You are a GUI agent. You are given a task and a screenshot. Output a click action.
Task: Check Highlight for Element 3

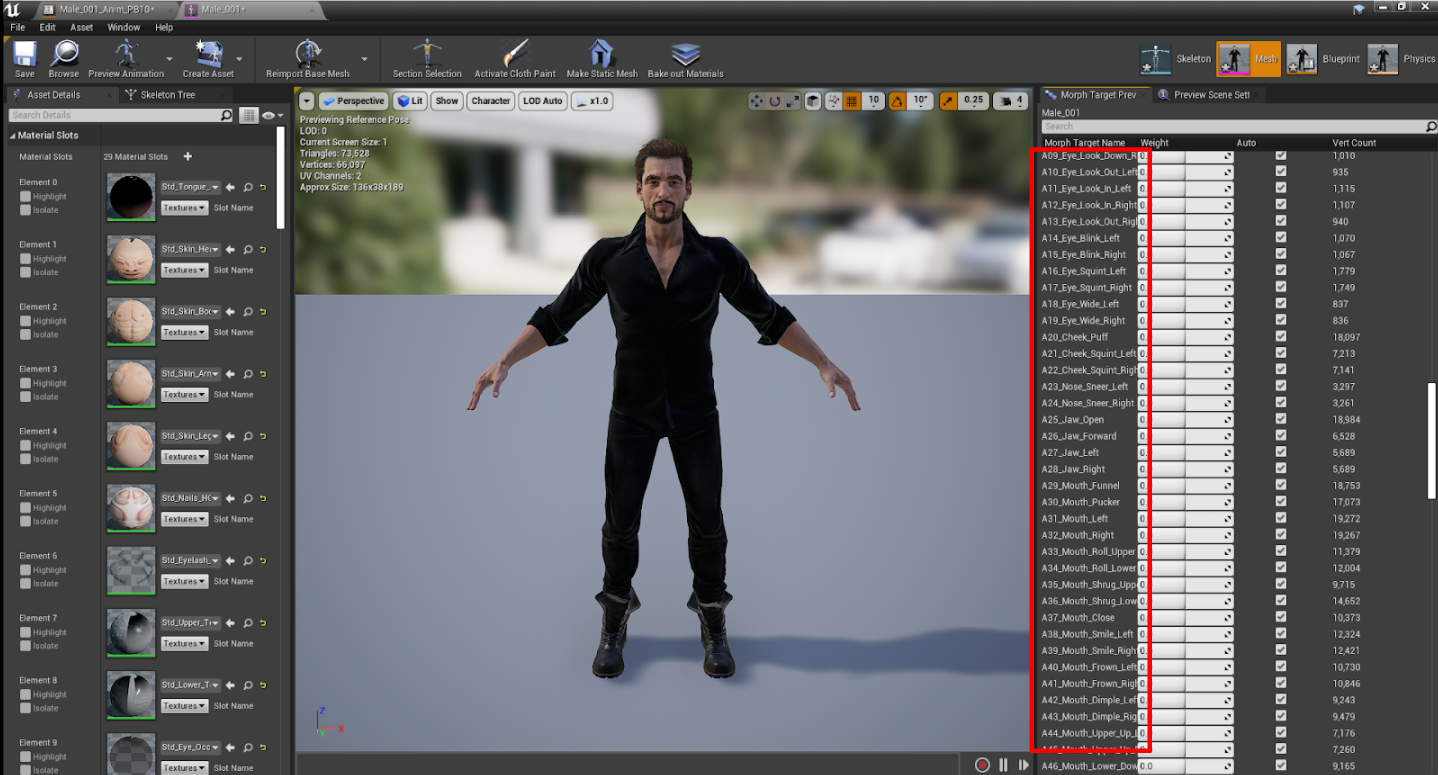click(x=26, y=383)
